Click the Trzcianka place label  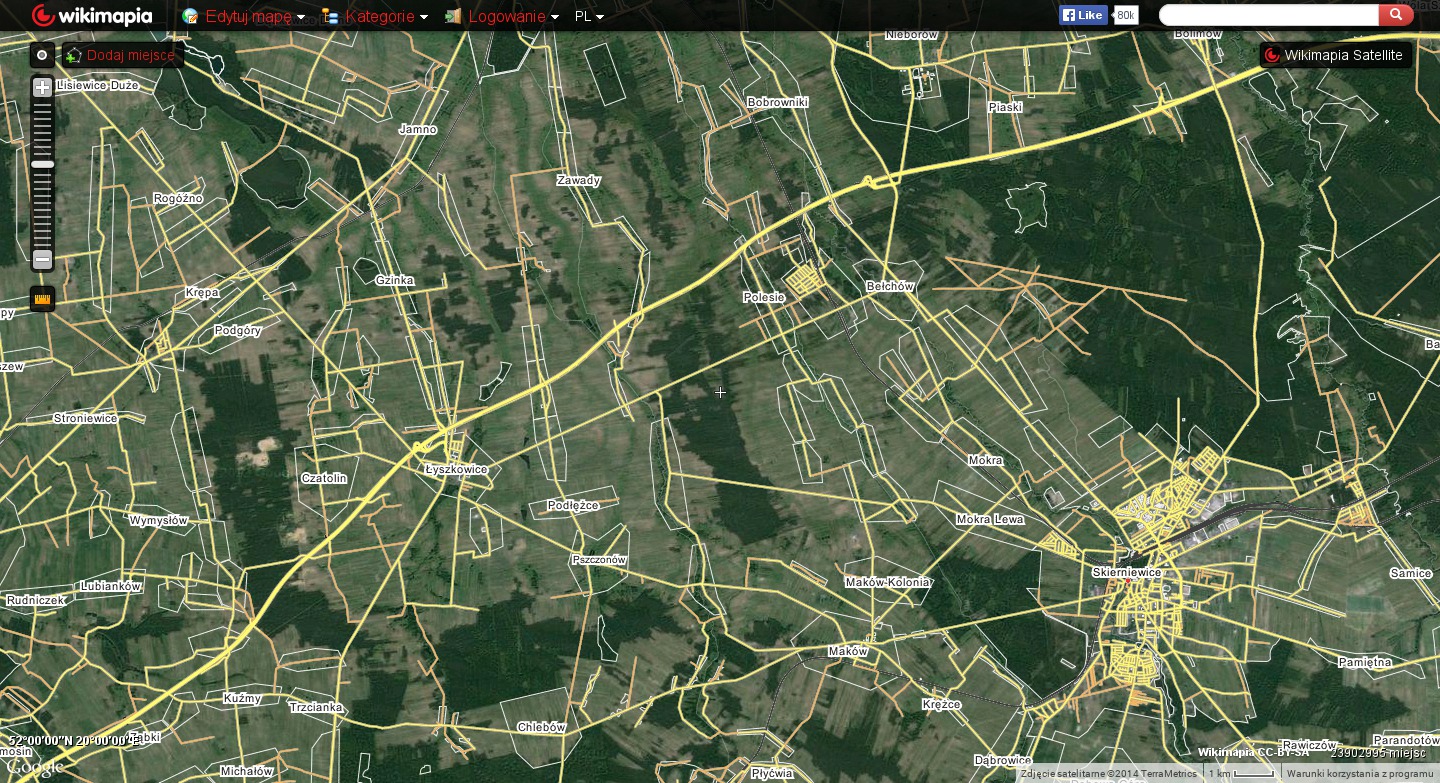[x=315, y=707]
